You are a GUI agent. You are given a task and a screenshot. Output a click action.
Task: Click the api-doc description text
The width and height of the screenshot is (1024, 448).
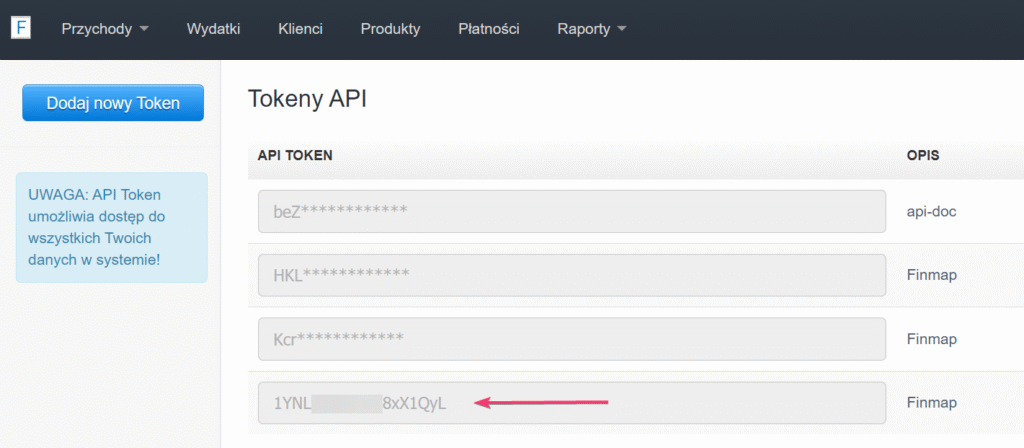(x=931, y=212)
